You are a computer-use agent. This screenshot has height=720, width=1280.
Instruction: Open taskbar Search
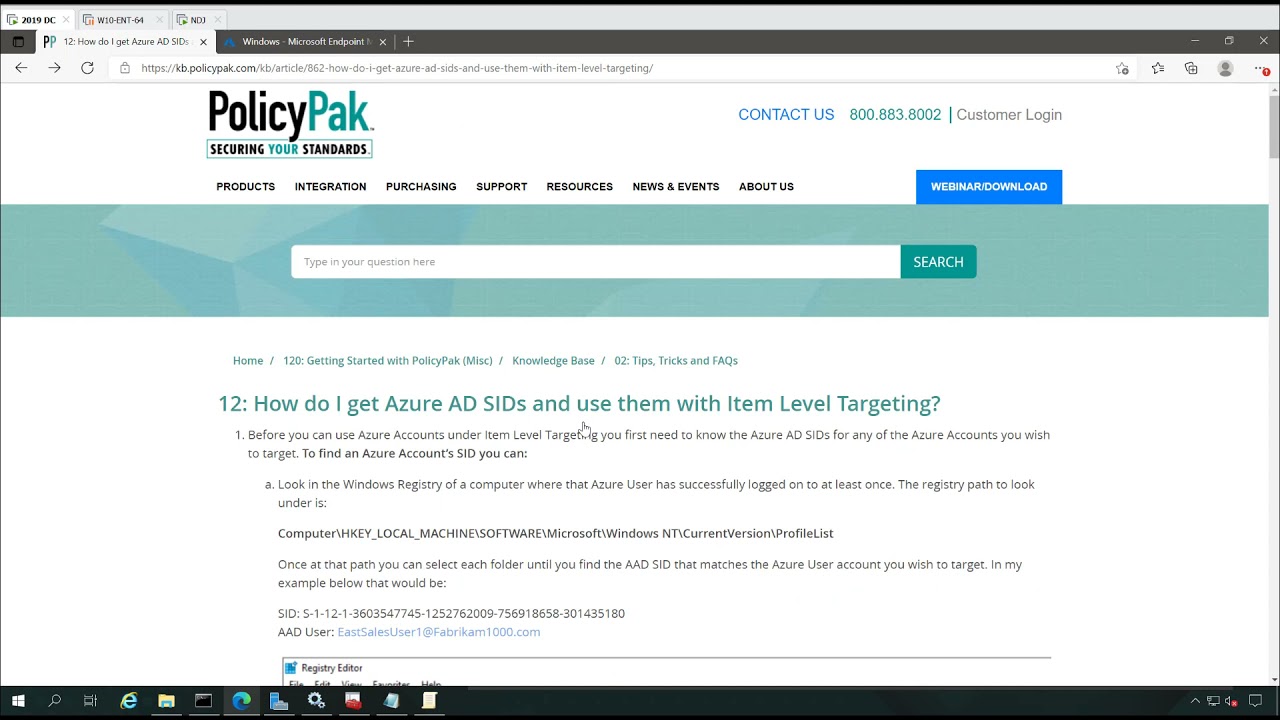55,702
